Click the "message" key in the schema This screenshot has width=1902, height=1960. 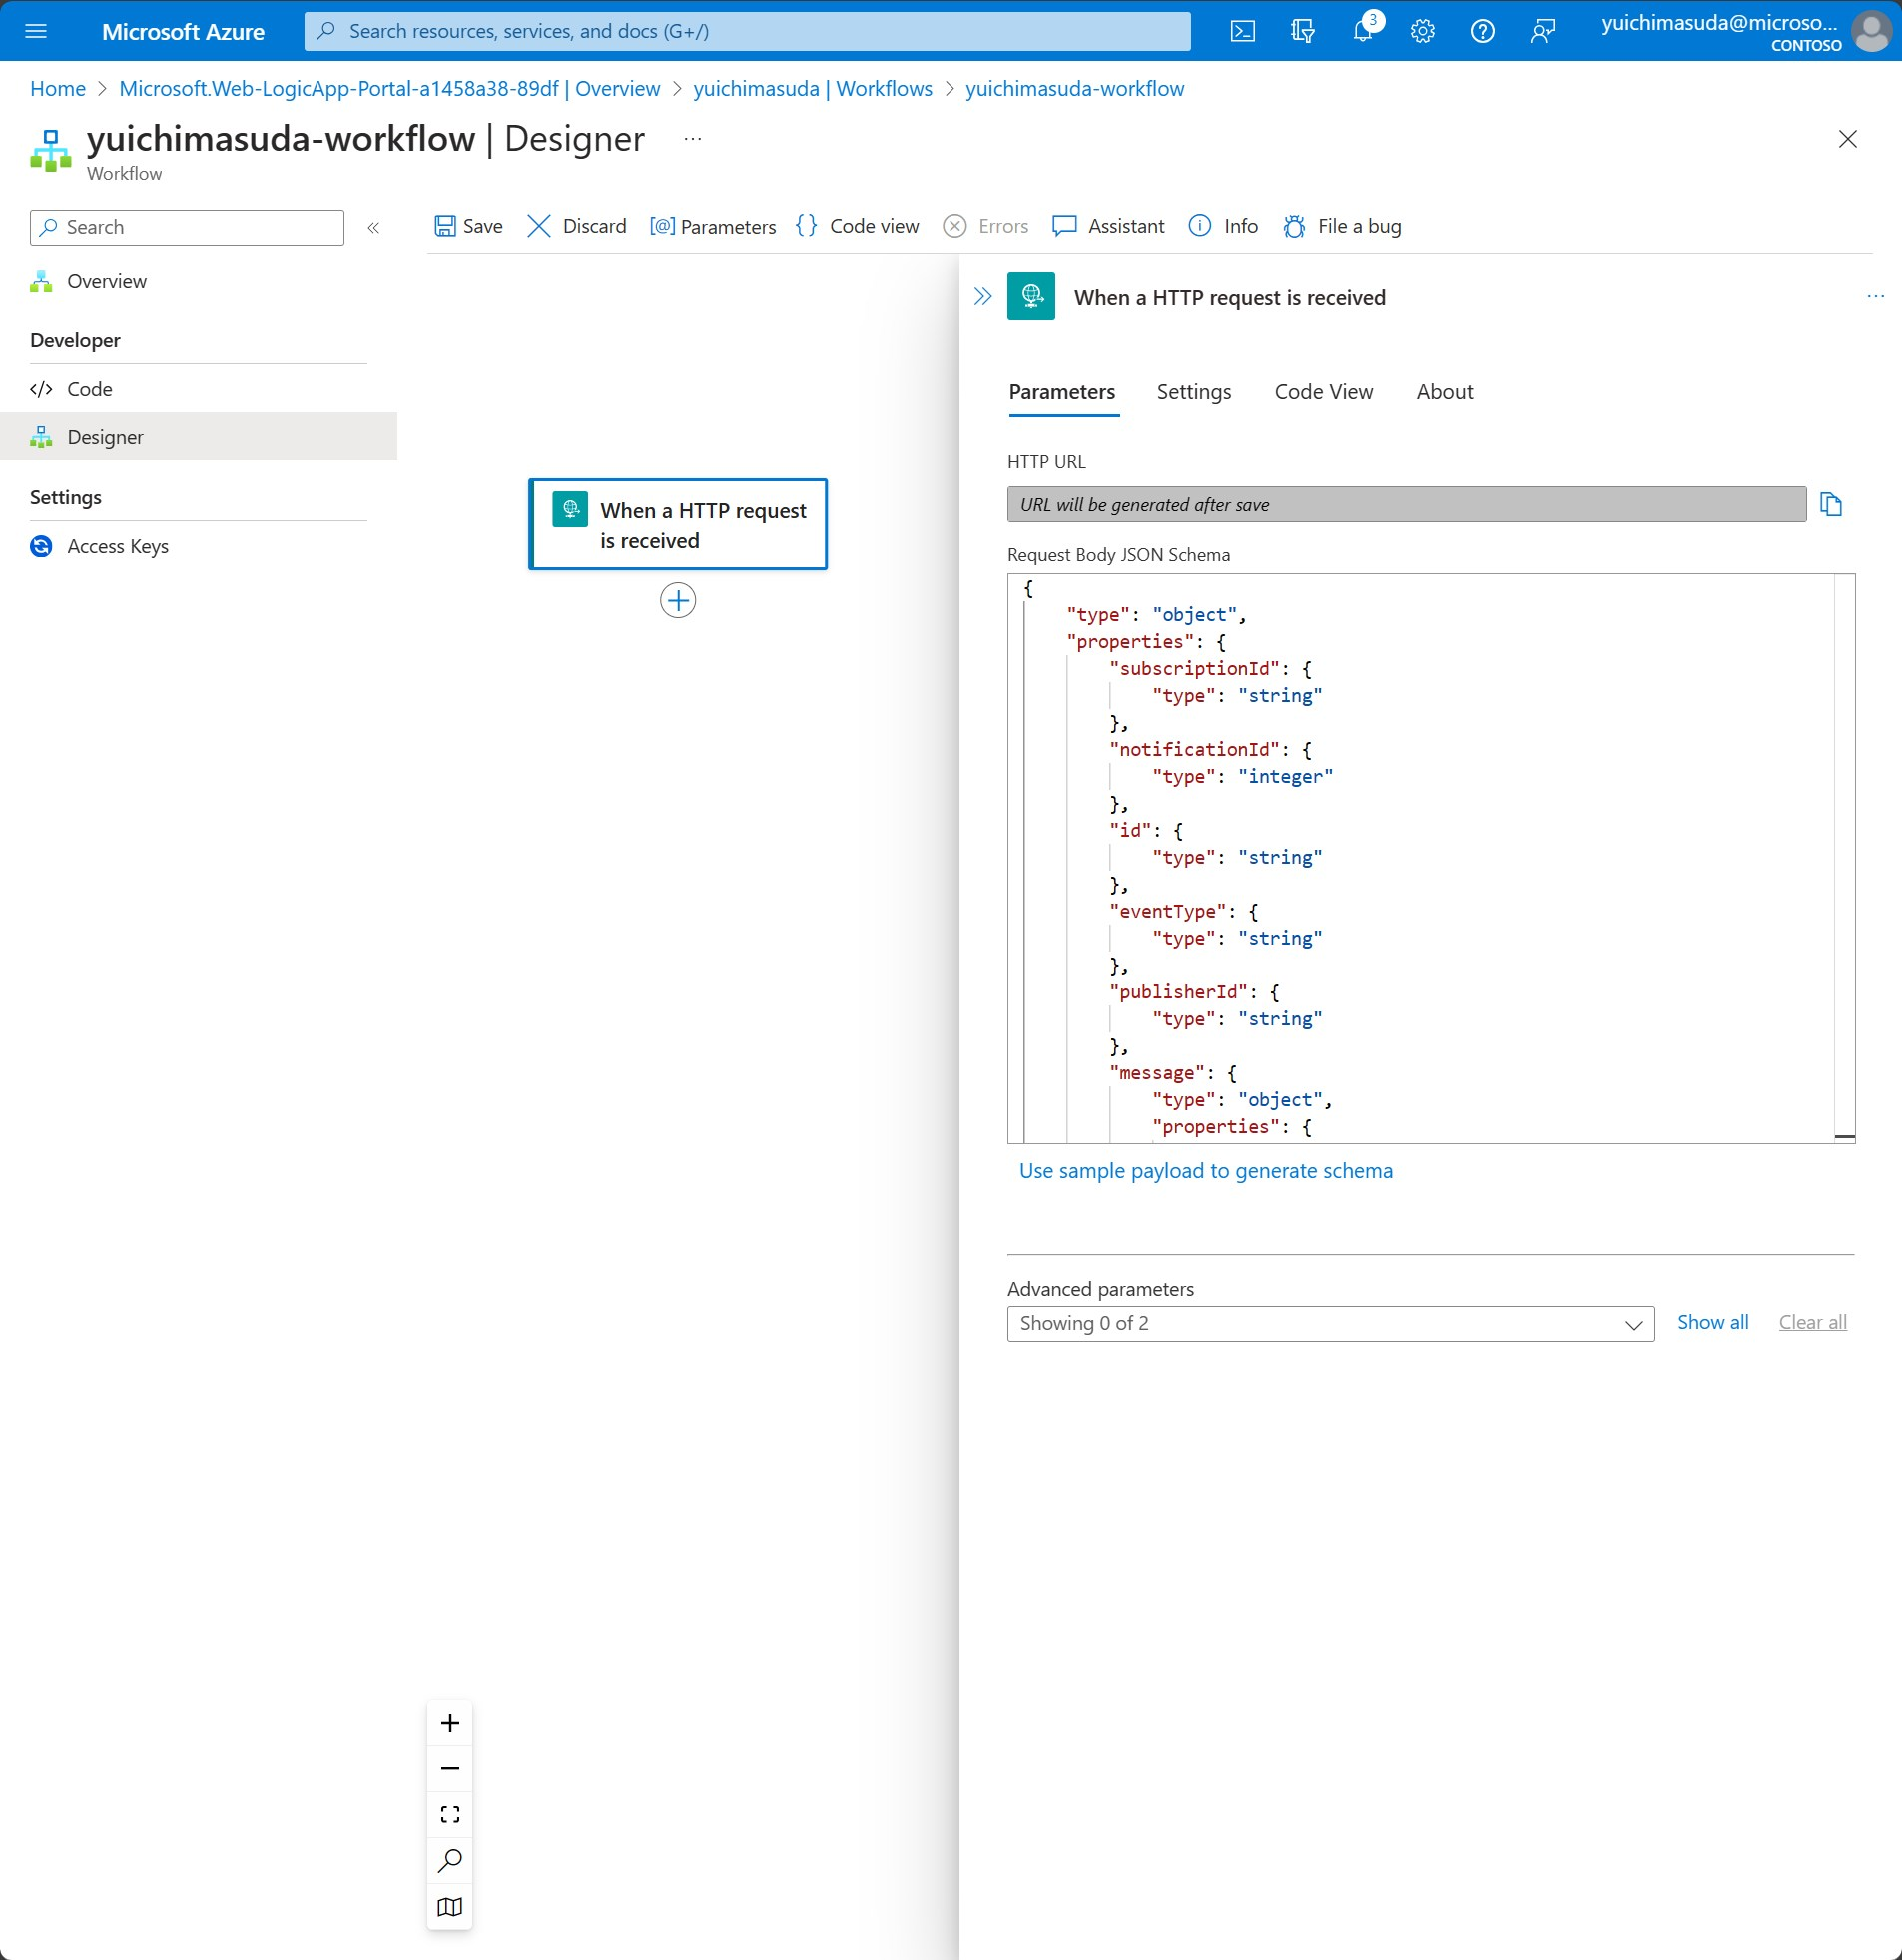click(x=1157, y=1074)
